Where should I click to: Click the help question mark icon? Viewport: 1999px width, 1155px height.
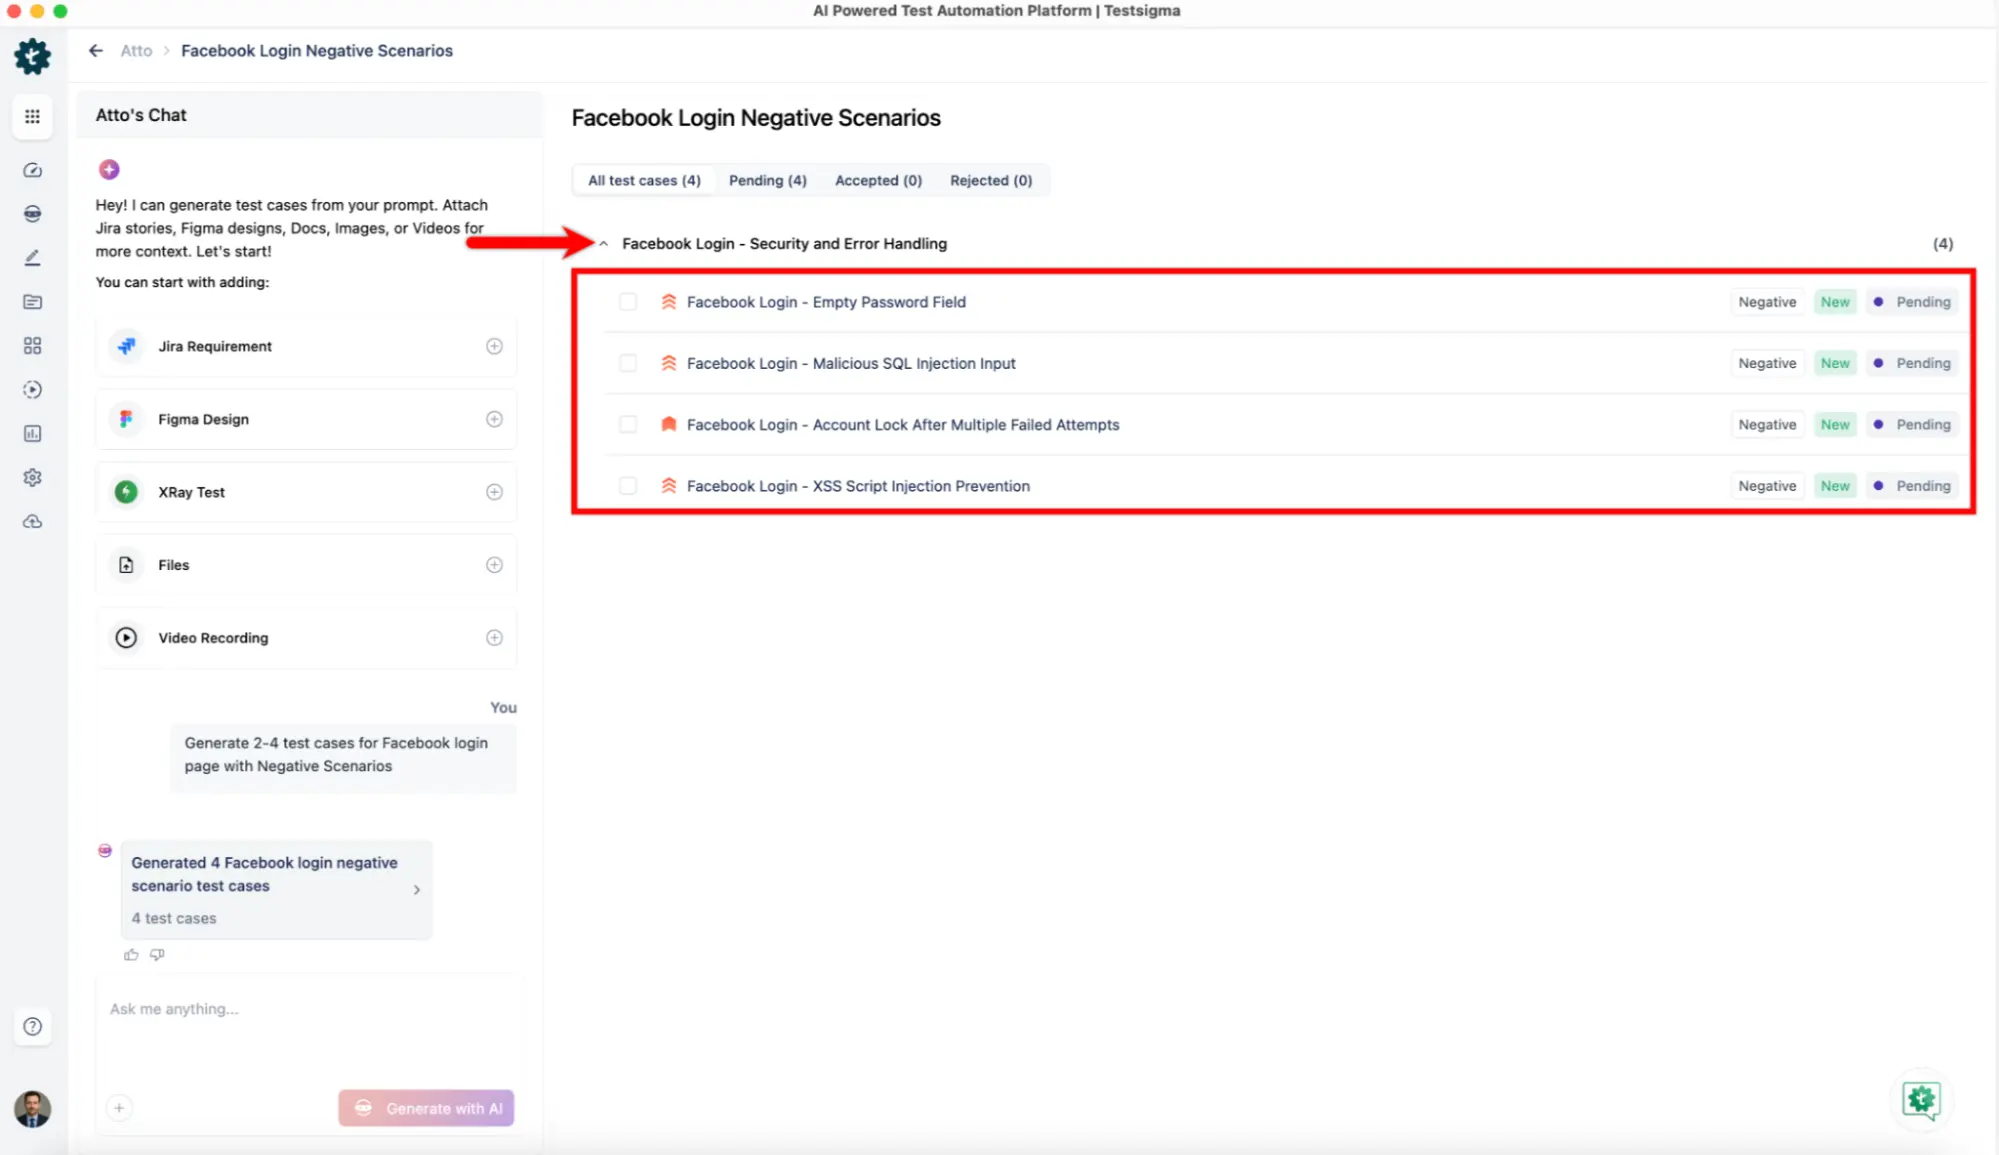[32, 1026]
